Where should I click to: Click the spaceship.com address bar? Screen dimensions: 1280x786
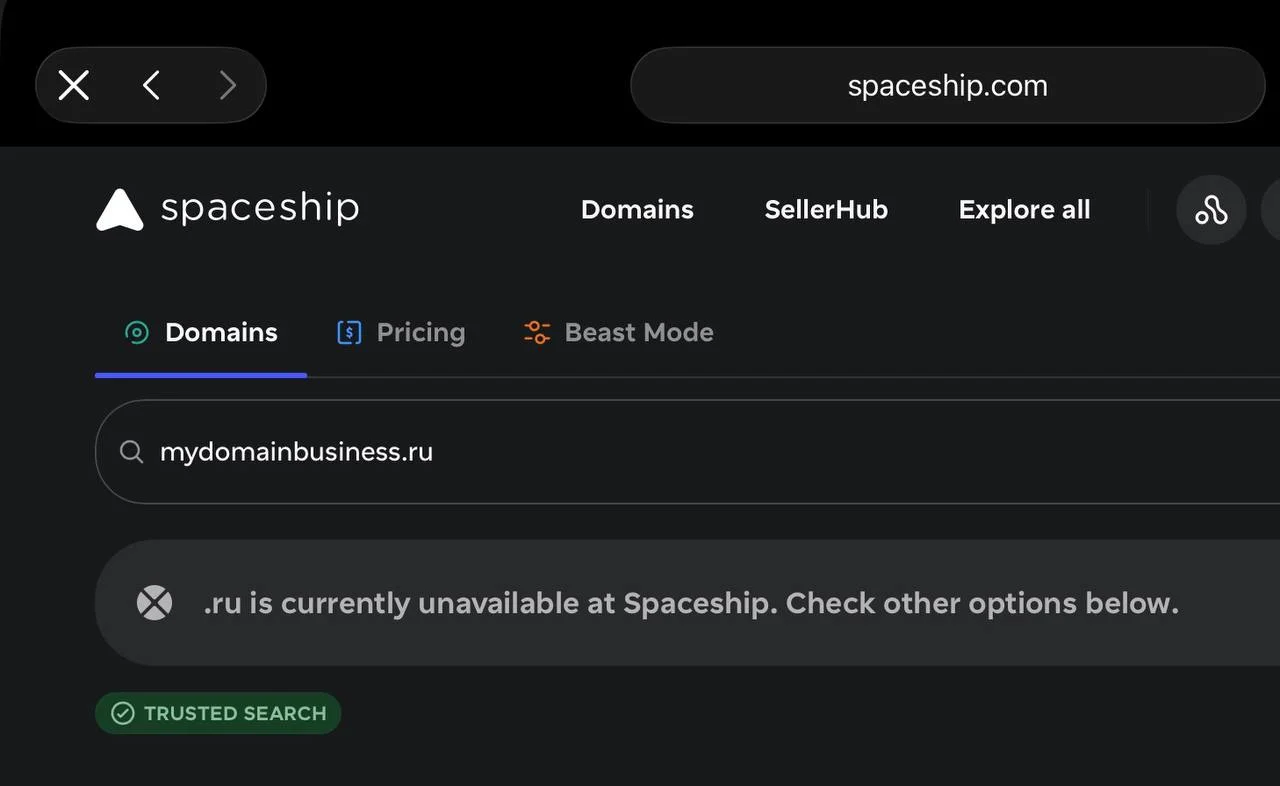tap(947, 85)
